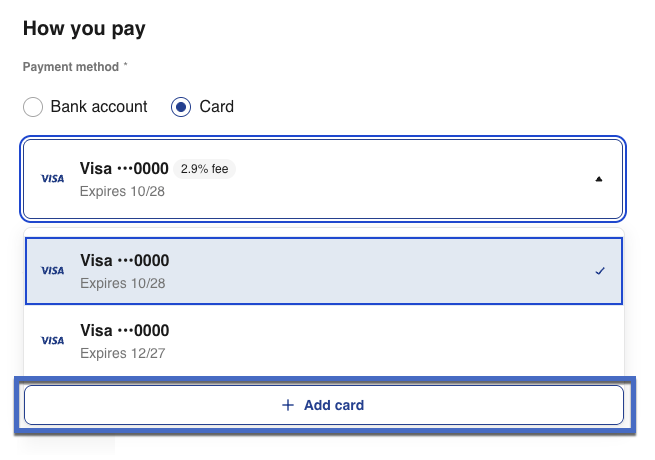Click the plus icon beside Add card
The width and height of the screenshot is (655, 460).
288,405
